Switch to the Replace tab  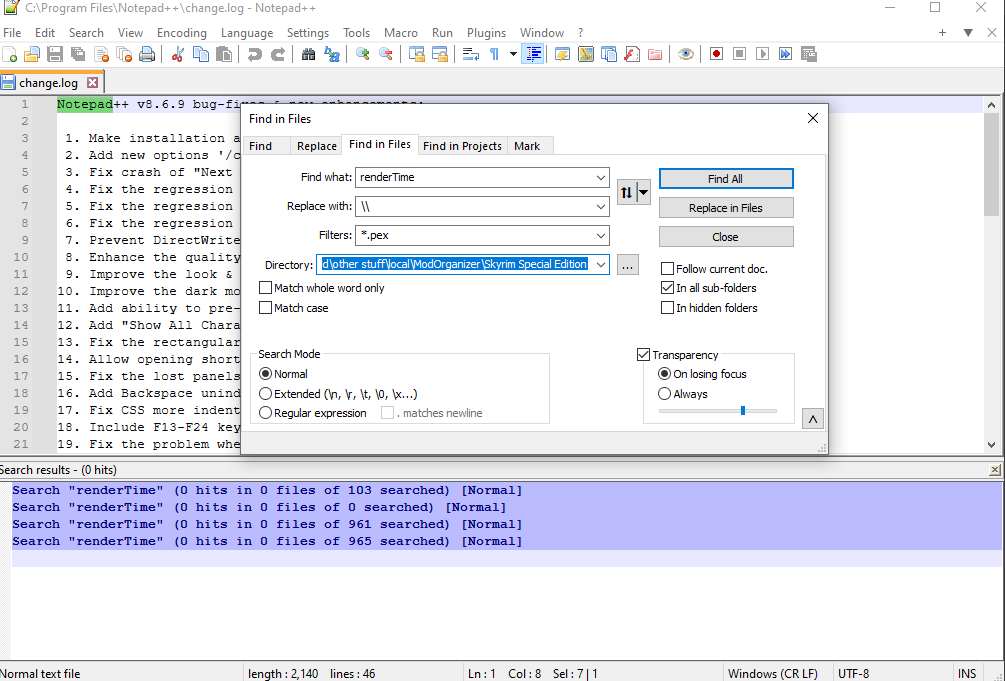pos(317,146)
